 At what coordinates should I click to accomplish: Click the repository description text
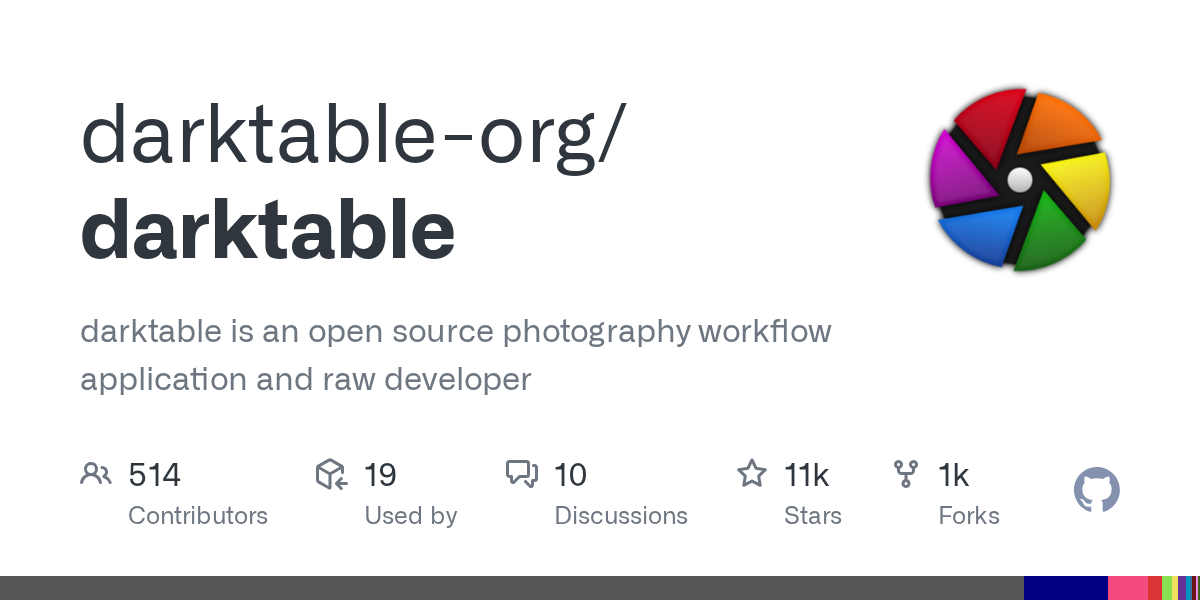pyautogui.click(x=455, y=355)
